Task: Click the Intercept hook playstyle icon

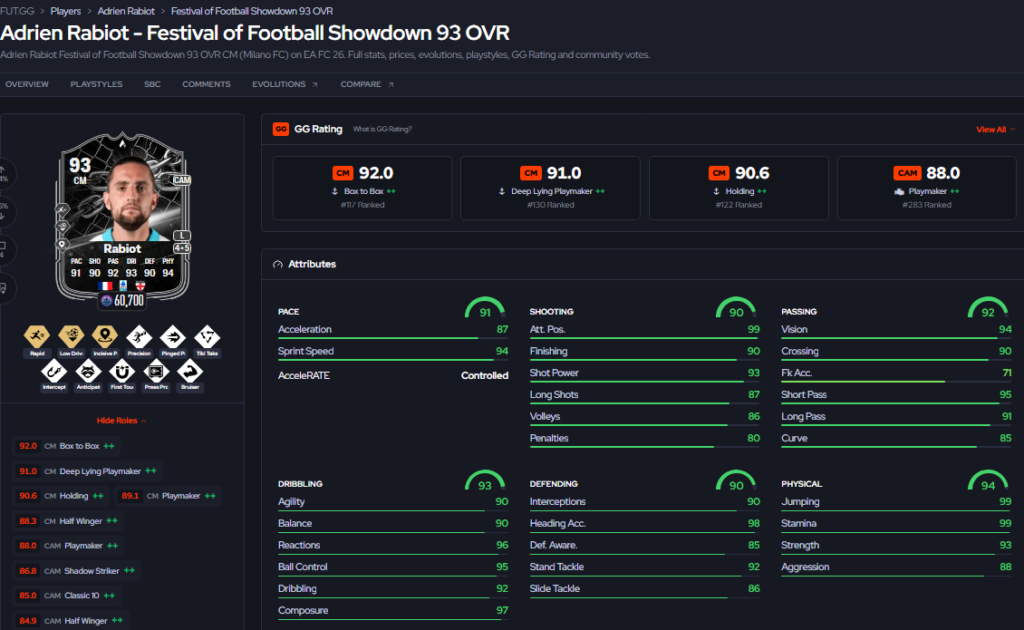Action: 54,371
